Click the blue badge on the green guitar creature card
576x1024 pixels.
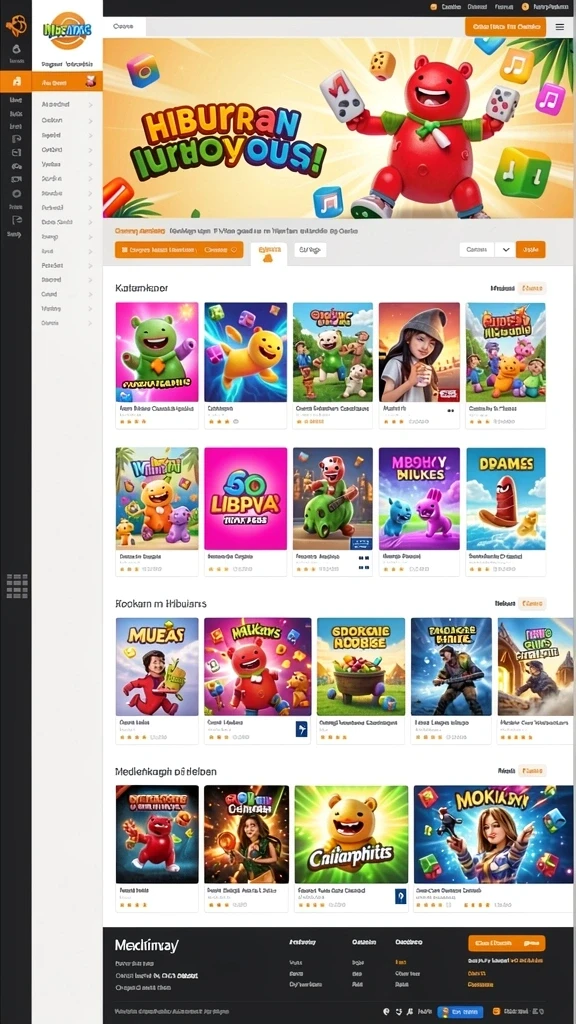tap(361, 543)
